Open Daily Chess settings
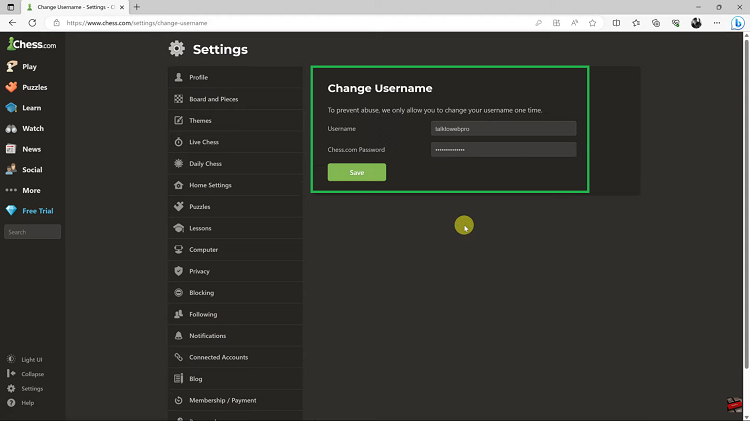This screenshot has width=750, height=421. pos(235,163)
